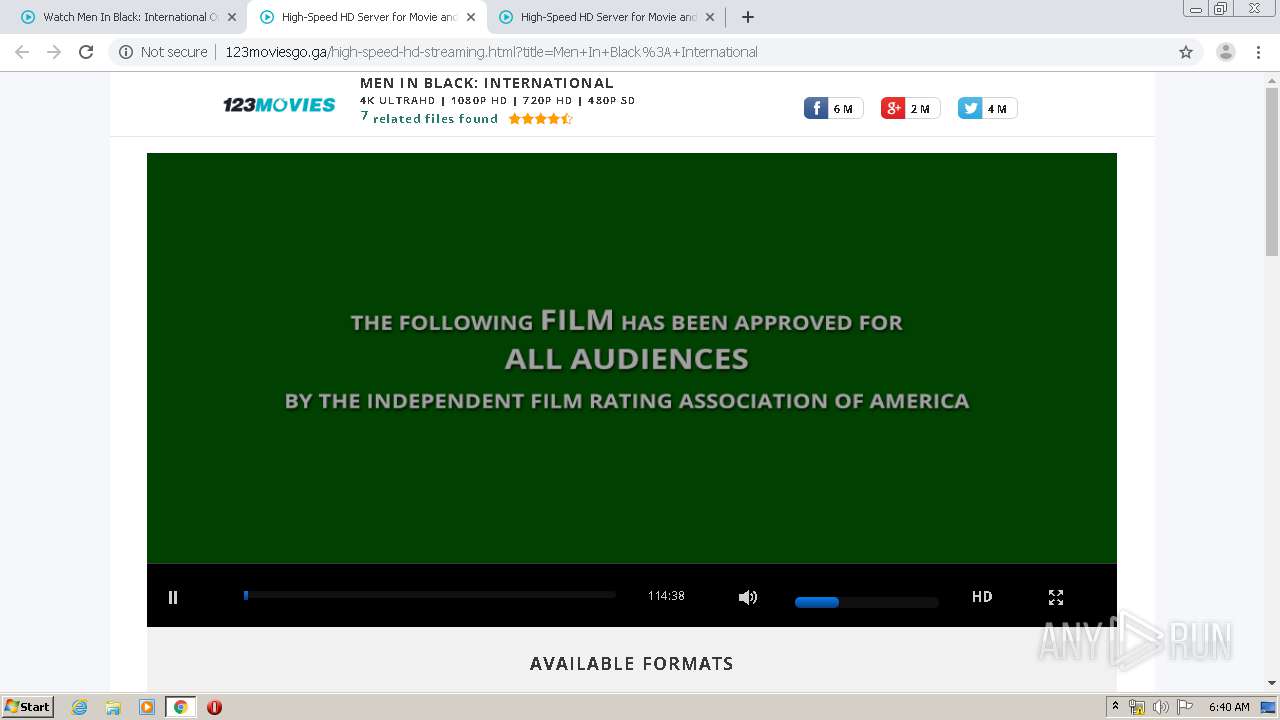1280x720 pixels.
Task: Adjust the blue volume slider
Action: 866,602
